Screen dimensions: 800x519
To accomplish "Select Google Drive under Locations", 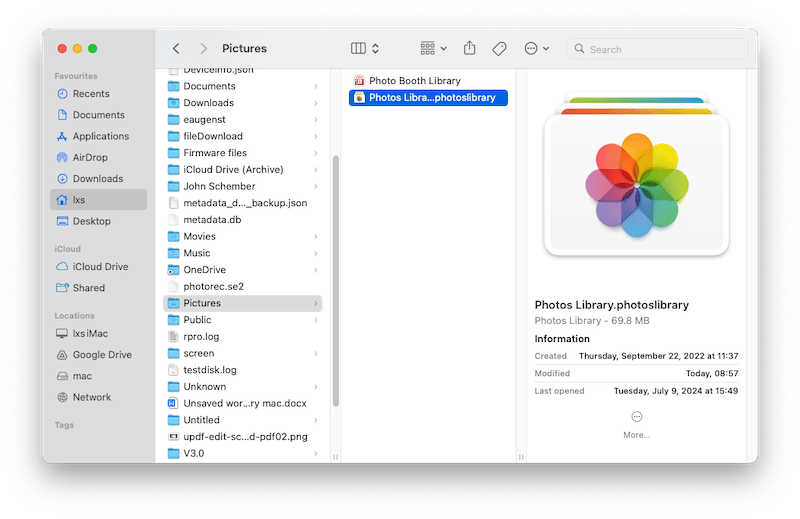I will [x=102, y=355].
